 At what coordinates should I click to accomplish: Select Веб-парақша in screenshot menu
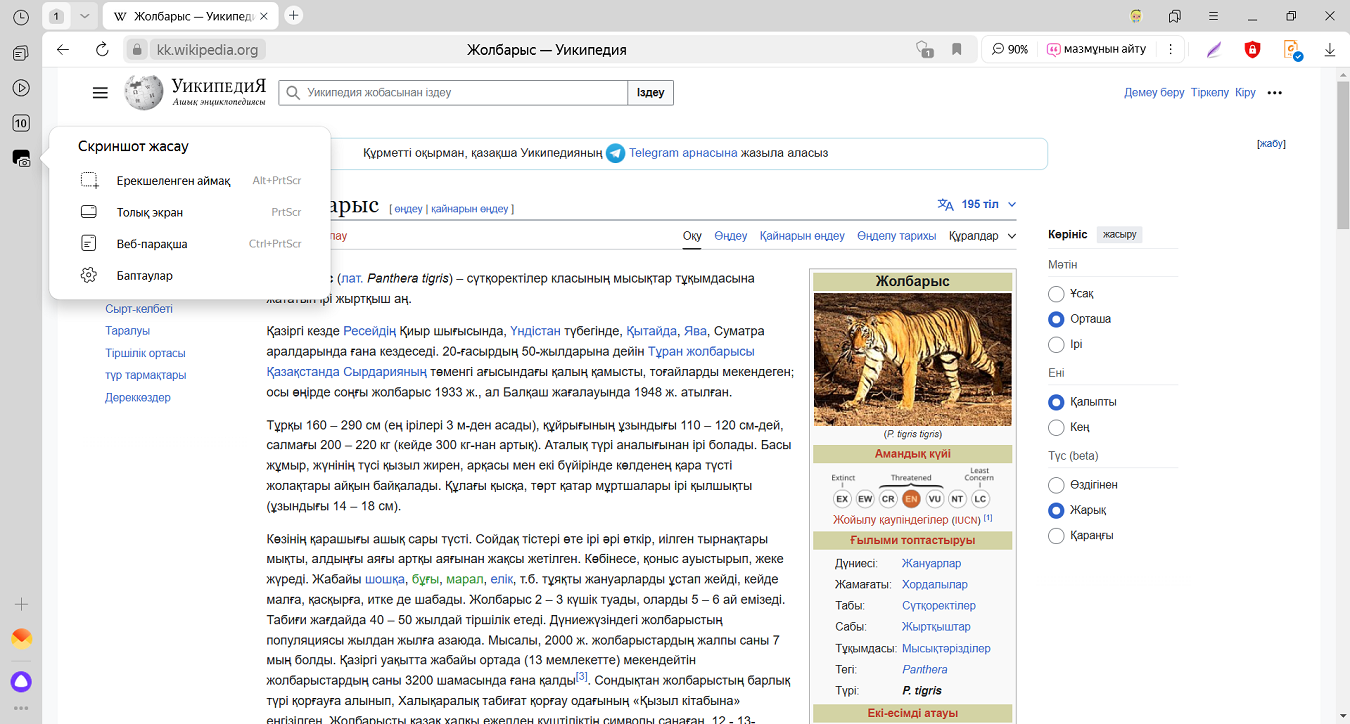(x=152, y=244)
